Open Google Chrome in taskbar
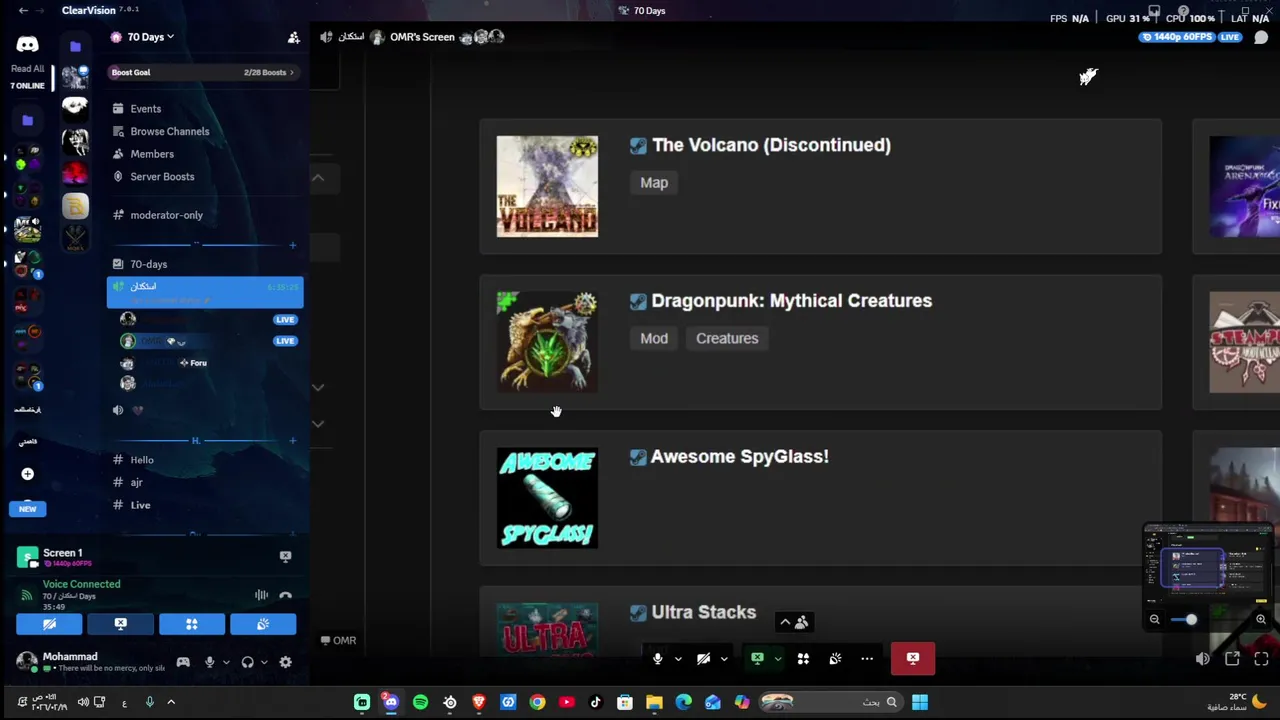The image size is (1280, 720). point(537,702)
